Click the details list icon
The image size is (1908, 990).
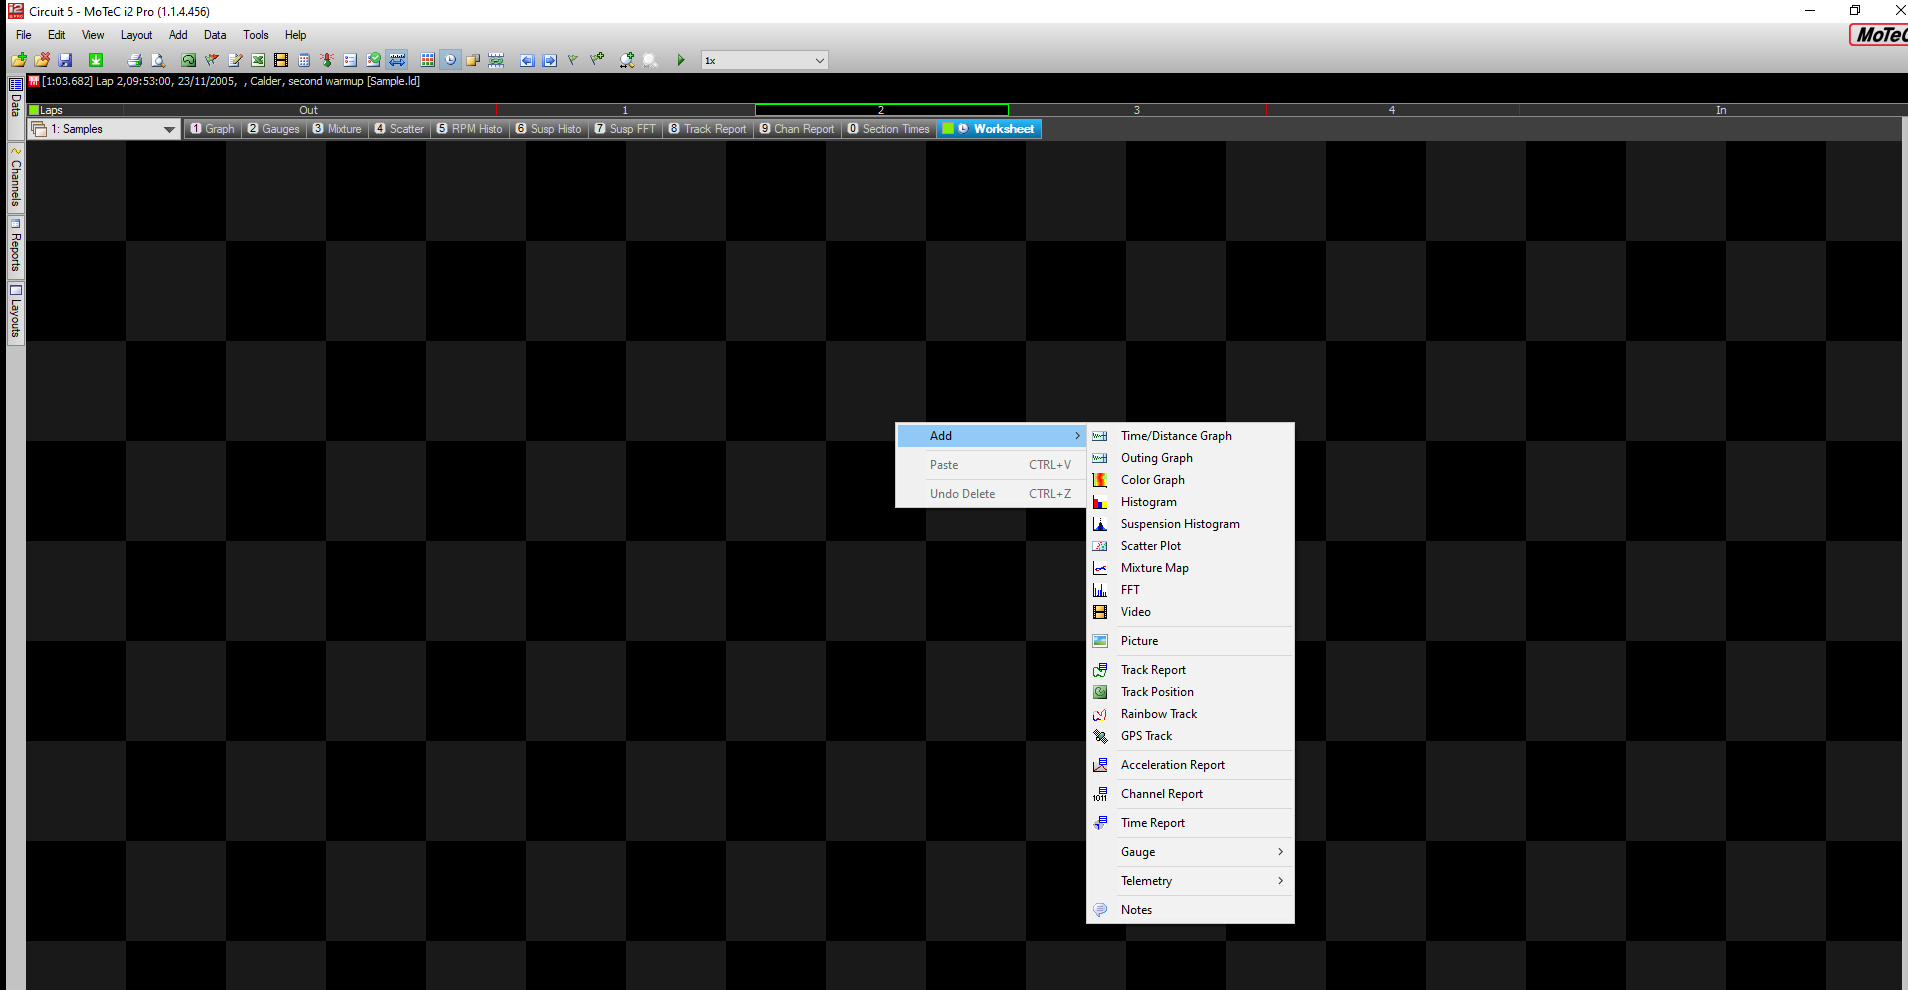click(x=350, y=60)
